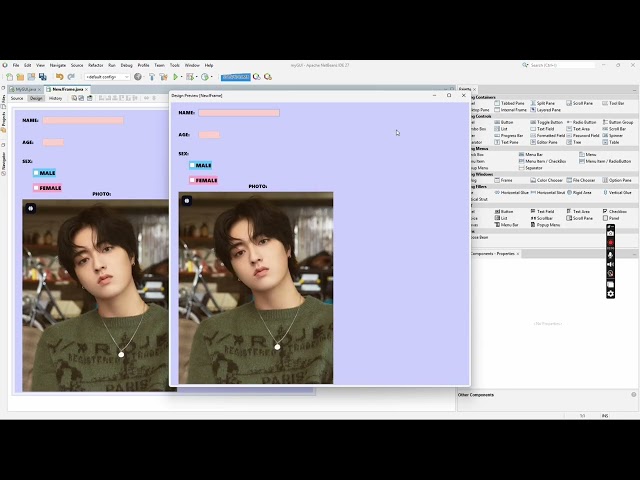Undo the last action from the toolbar
Image resolution: width=640 pixels, height=480 pixels.
(60, 77)
